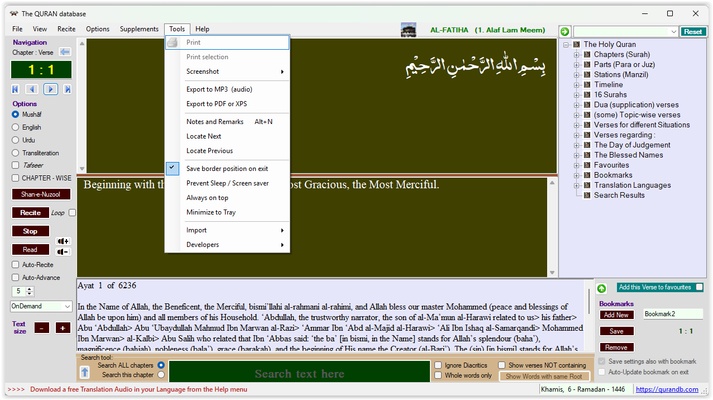Click the book icon next to Bookmarks

click(x=587, y=175)
